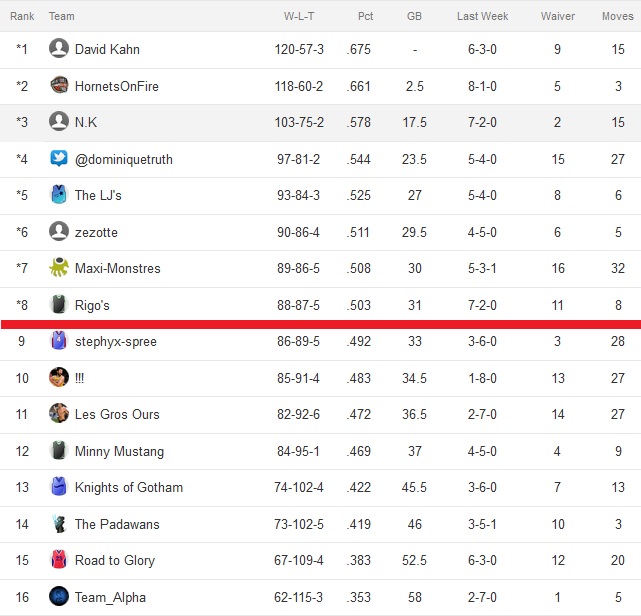The height and width of the screenshot is (616, 641).
Task: Click the Twitter bird icon for @dominiquetruth
Action: [59, 158]
